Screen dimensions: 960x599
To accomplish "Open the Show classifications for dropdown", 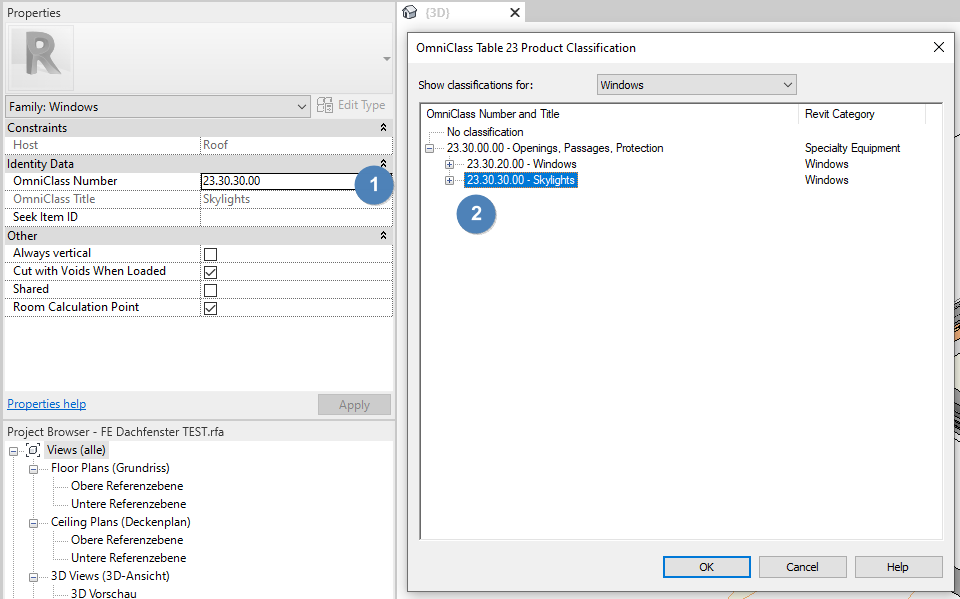I will (697, 85).
